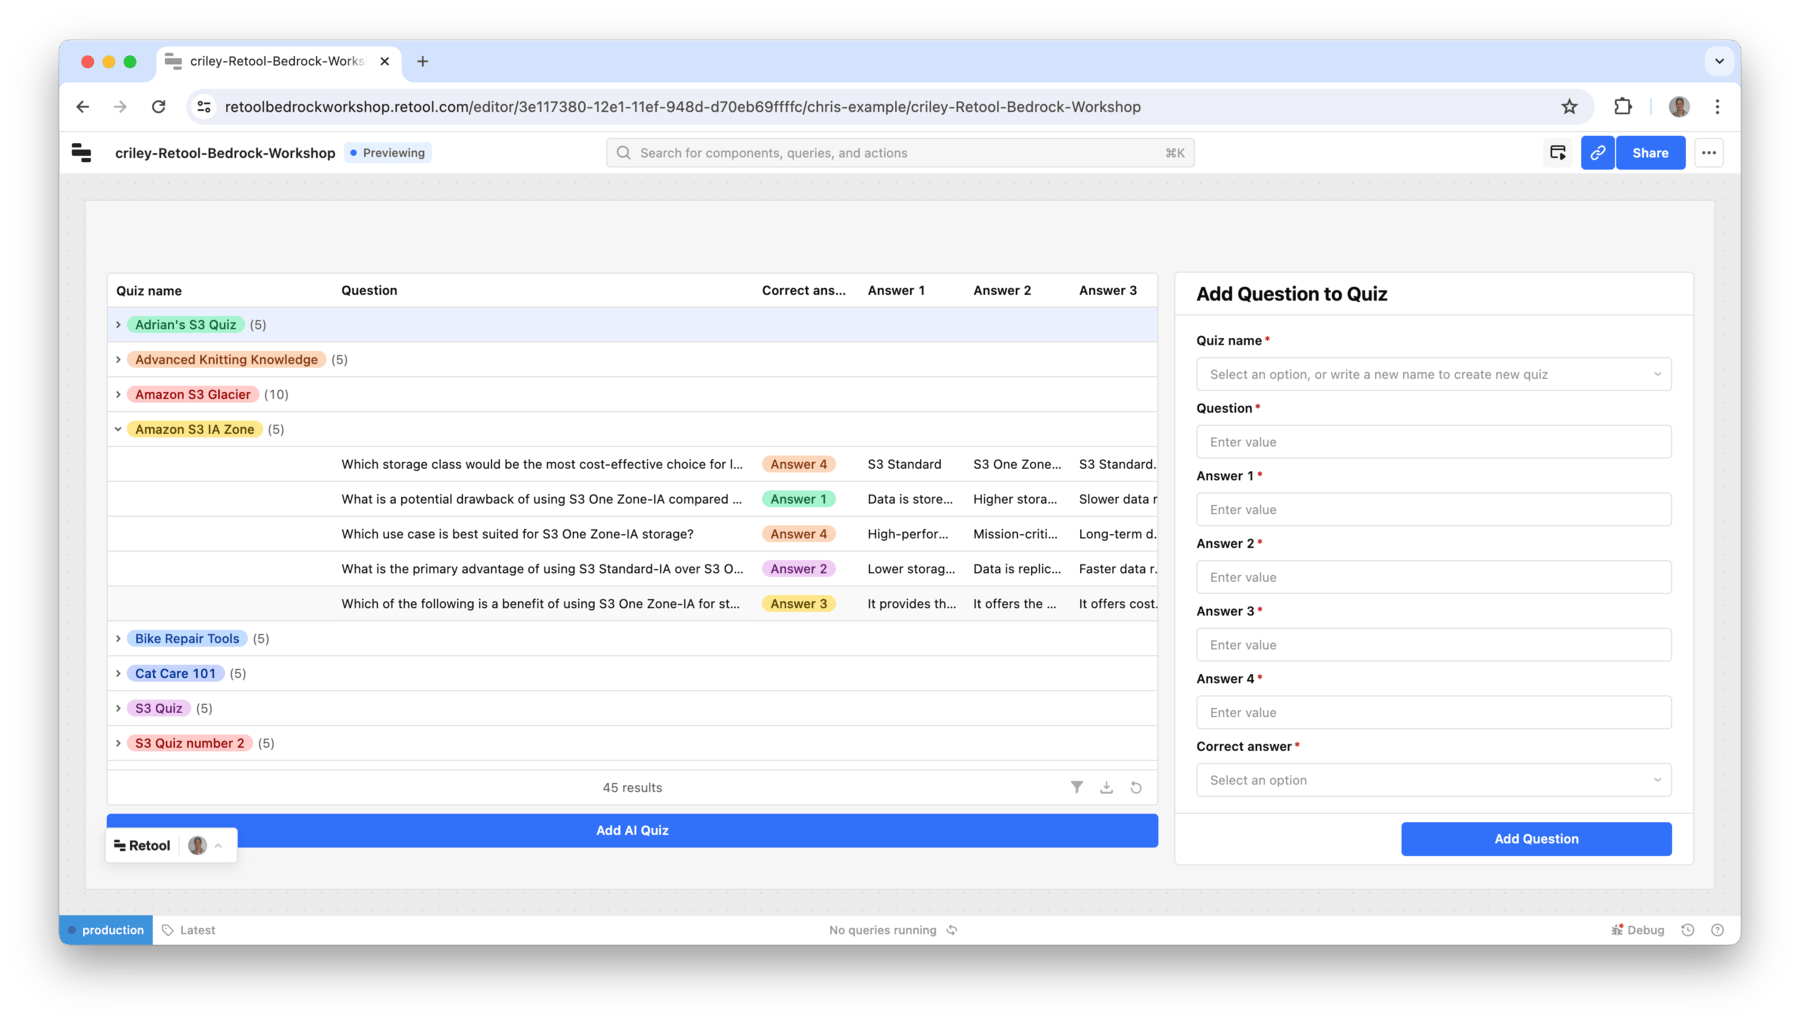The width and height of the screenshot is (1800, 1023).
Task: Expand the S3 Quiz group
Action: [118, 709]
